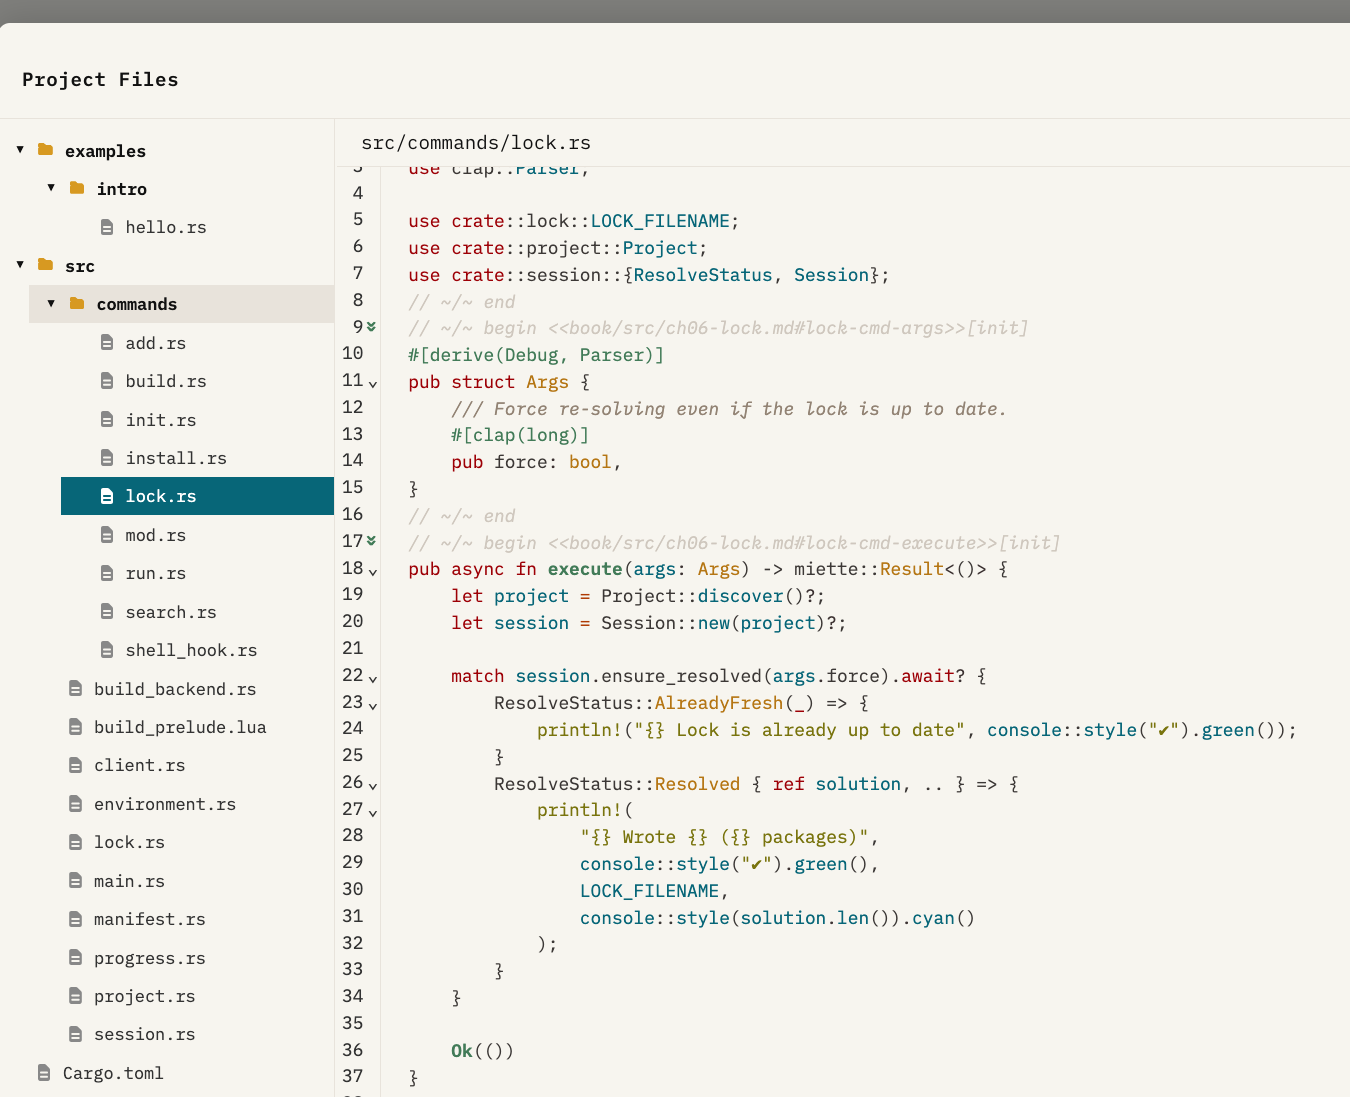This screenshot has width=1350, height=1097.
Task: Click the src folder icon
Action: click(45, 265)
